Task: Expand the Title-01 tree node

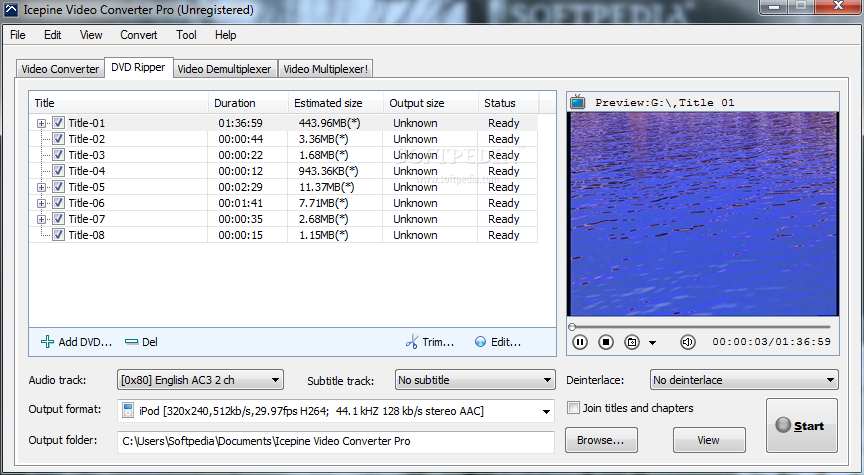Action: (41, 123)
